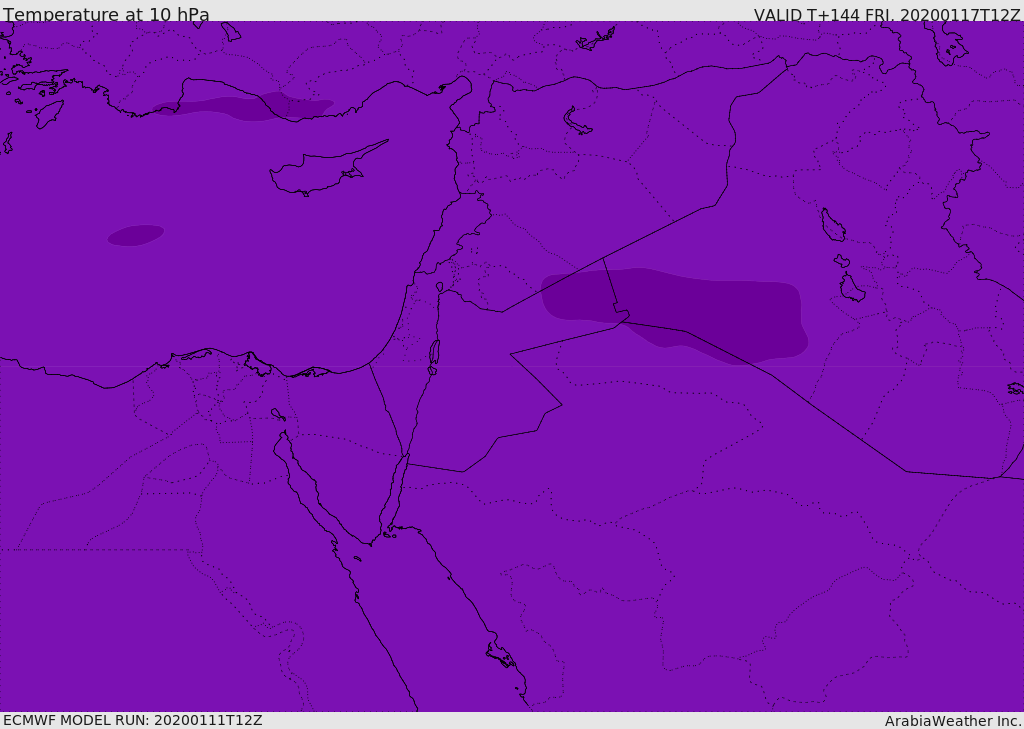Click the small dark oval patch in the Mediterranean

136,235
